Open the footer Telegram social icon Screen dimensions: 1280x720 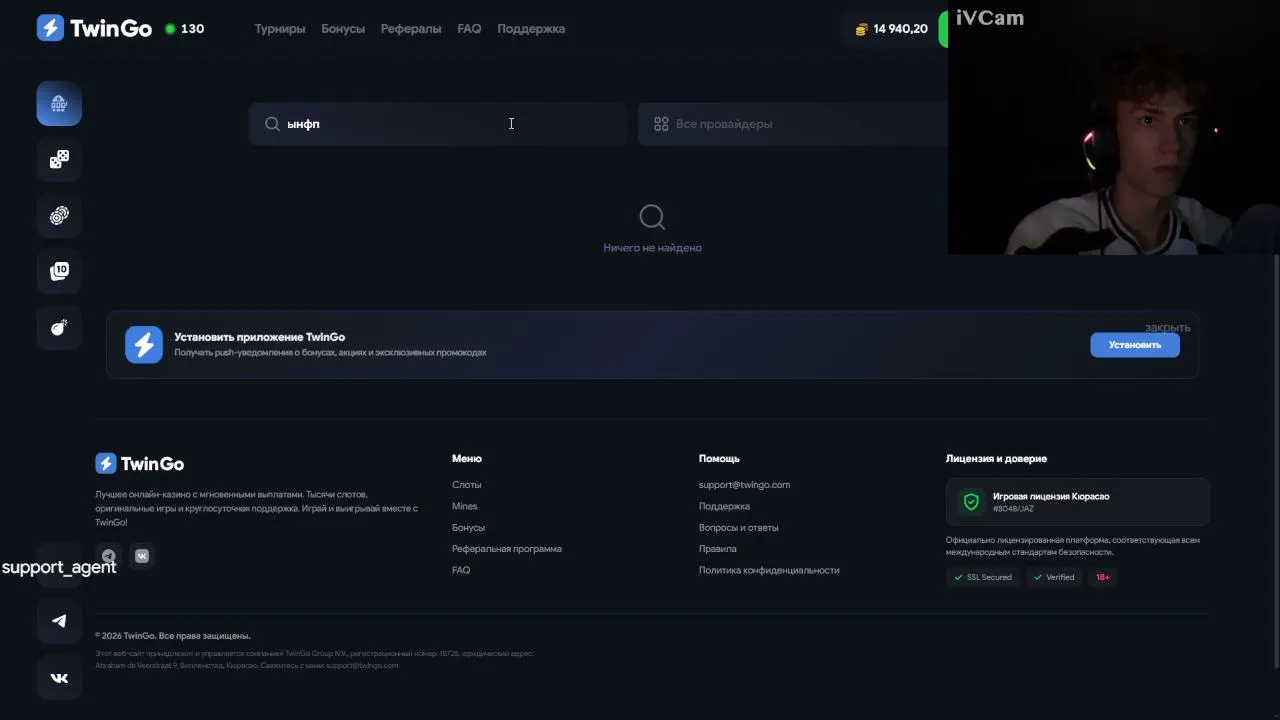click(x=109, y=556)
